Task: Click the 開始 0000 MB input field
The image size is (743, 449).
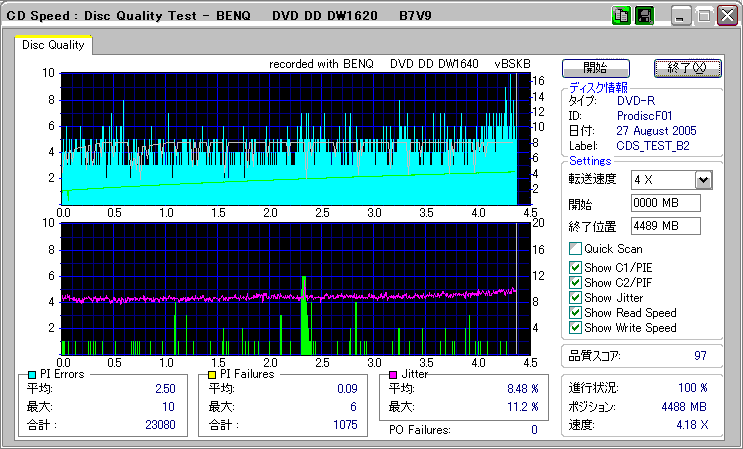Action: [x=666, y=203]
